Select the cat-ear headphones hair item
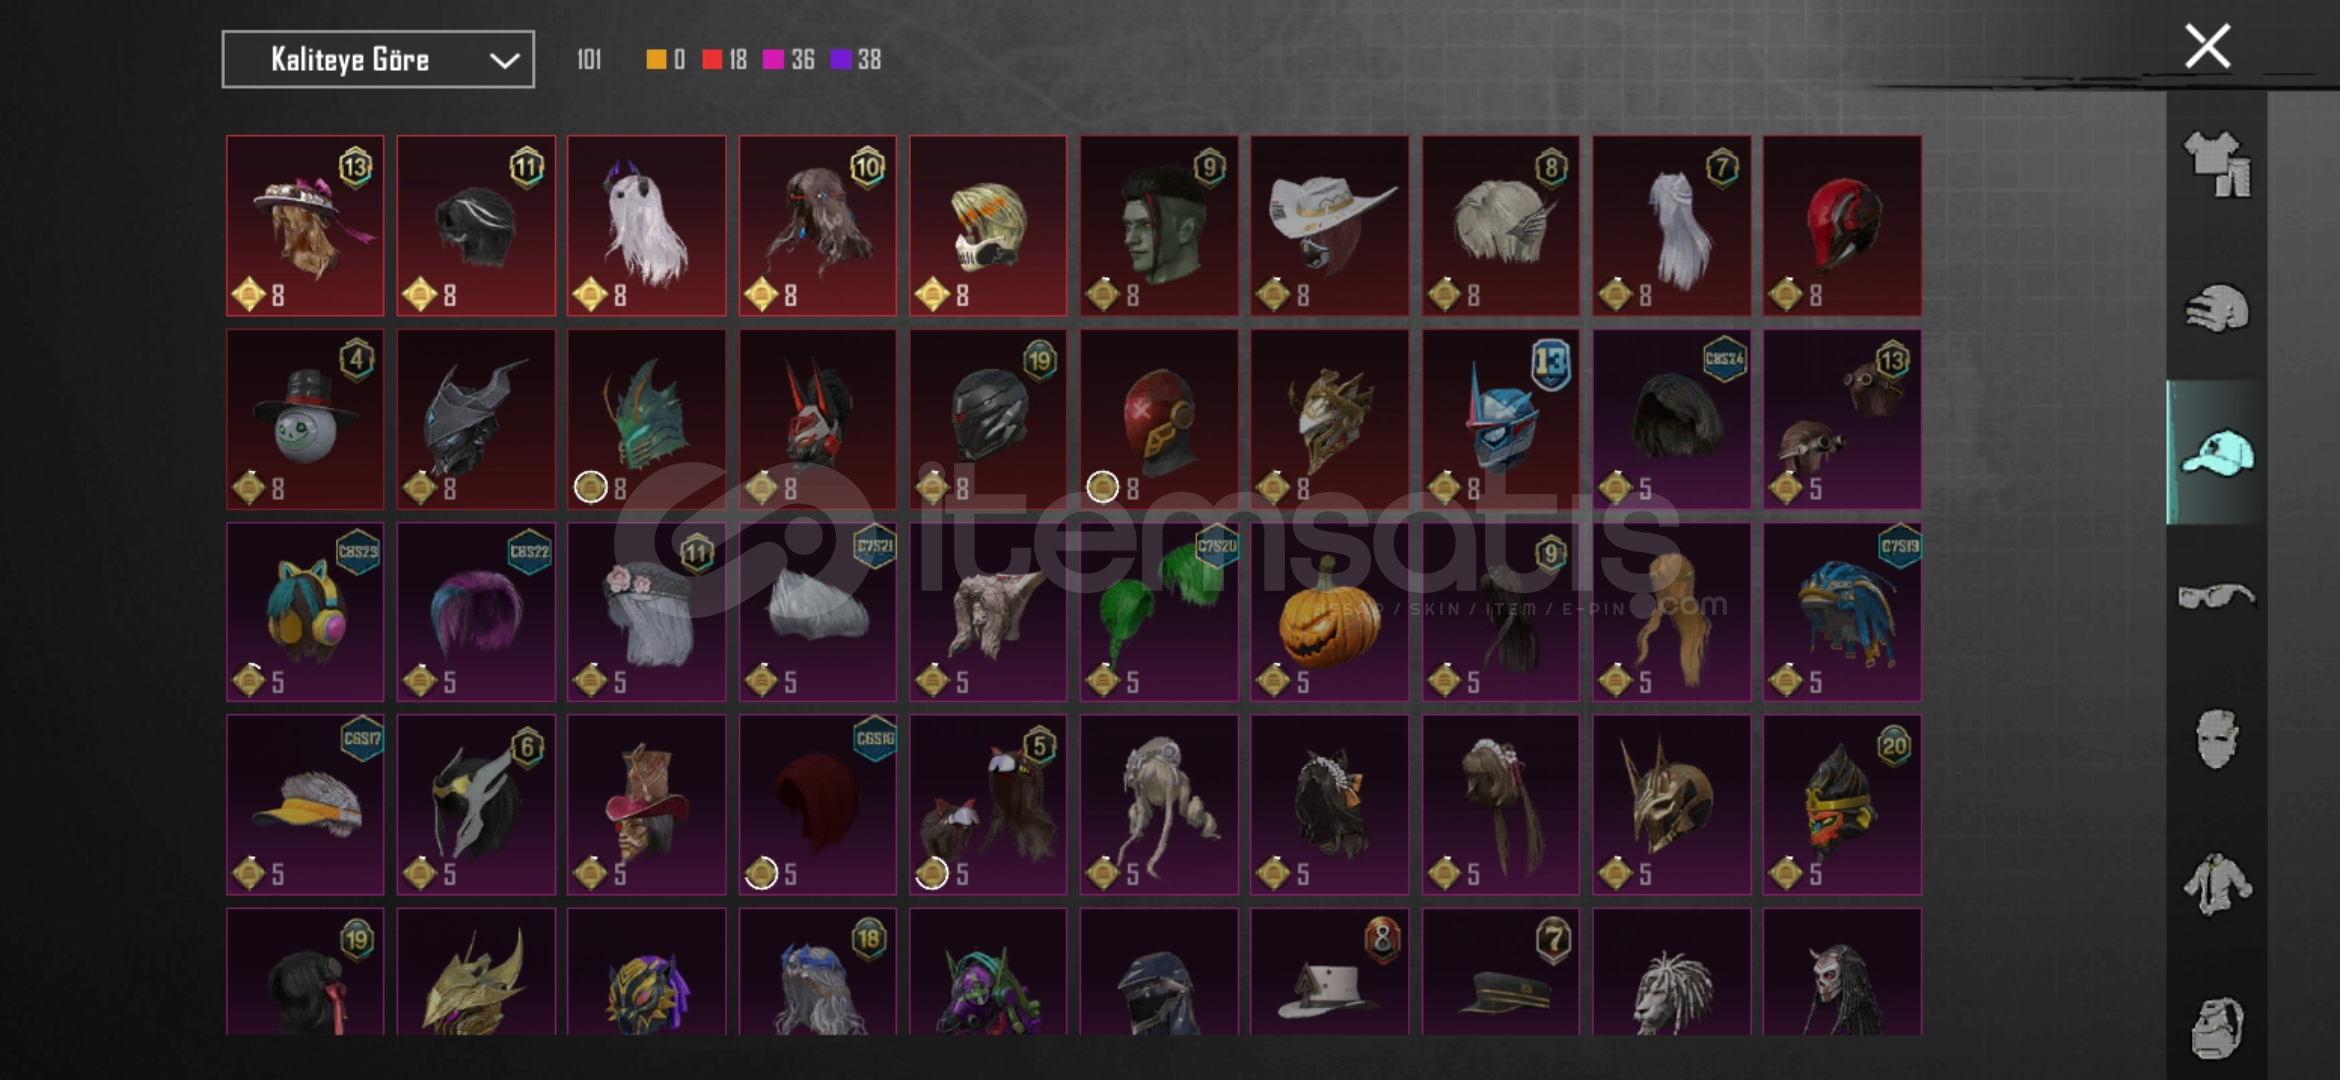Image resolution: width=2340 pixels, height=1080 pixels. pyautogui.click(x=305, y=612)
